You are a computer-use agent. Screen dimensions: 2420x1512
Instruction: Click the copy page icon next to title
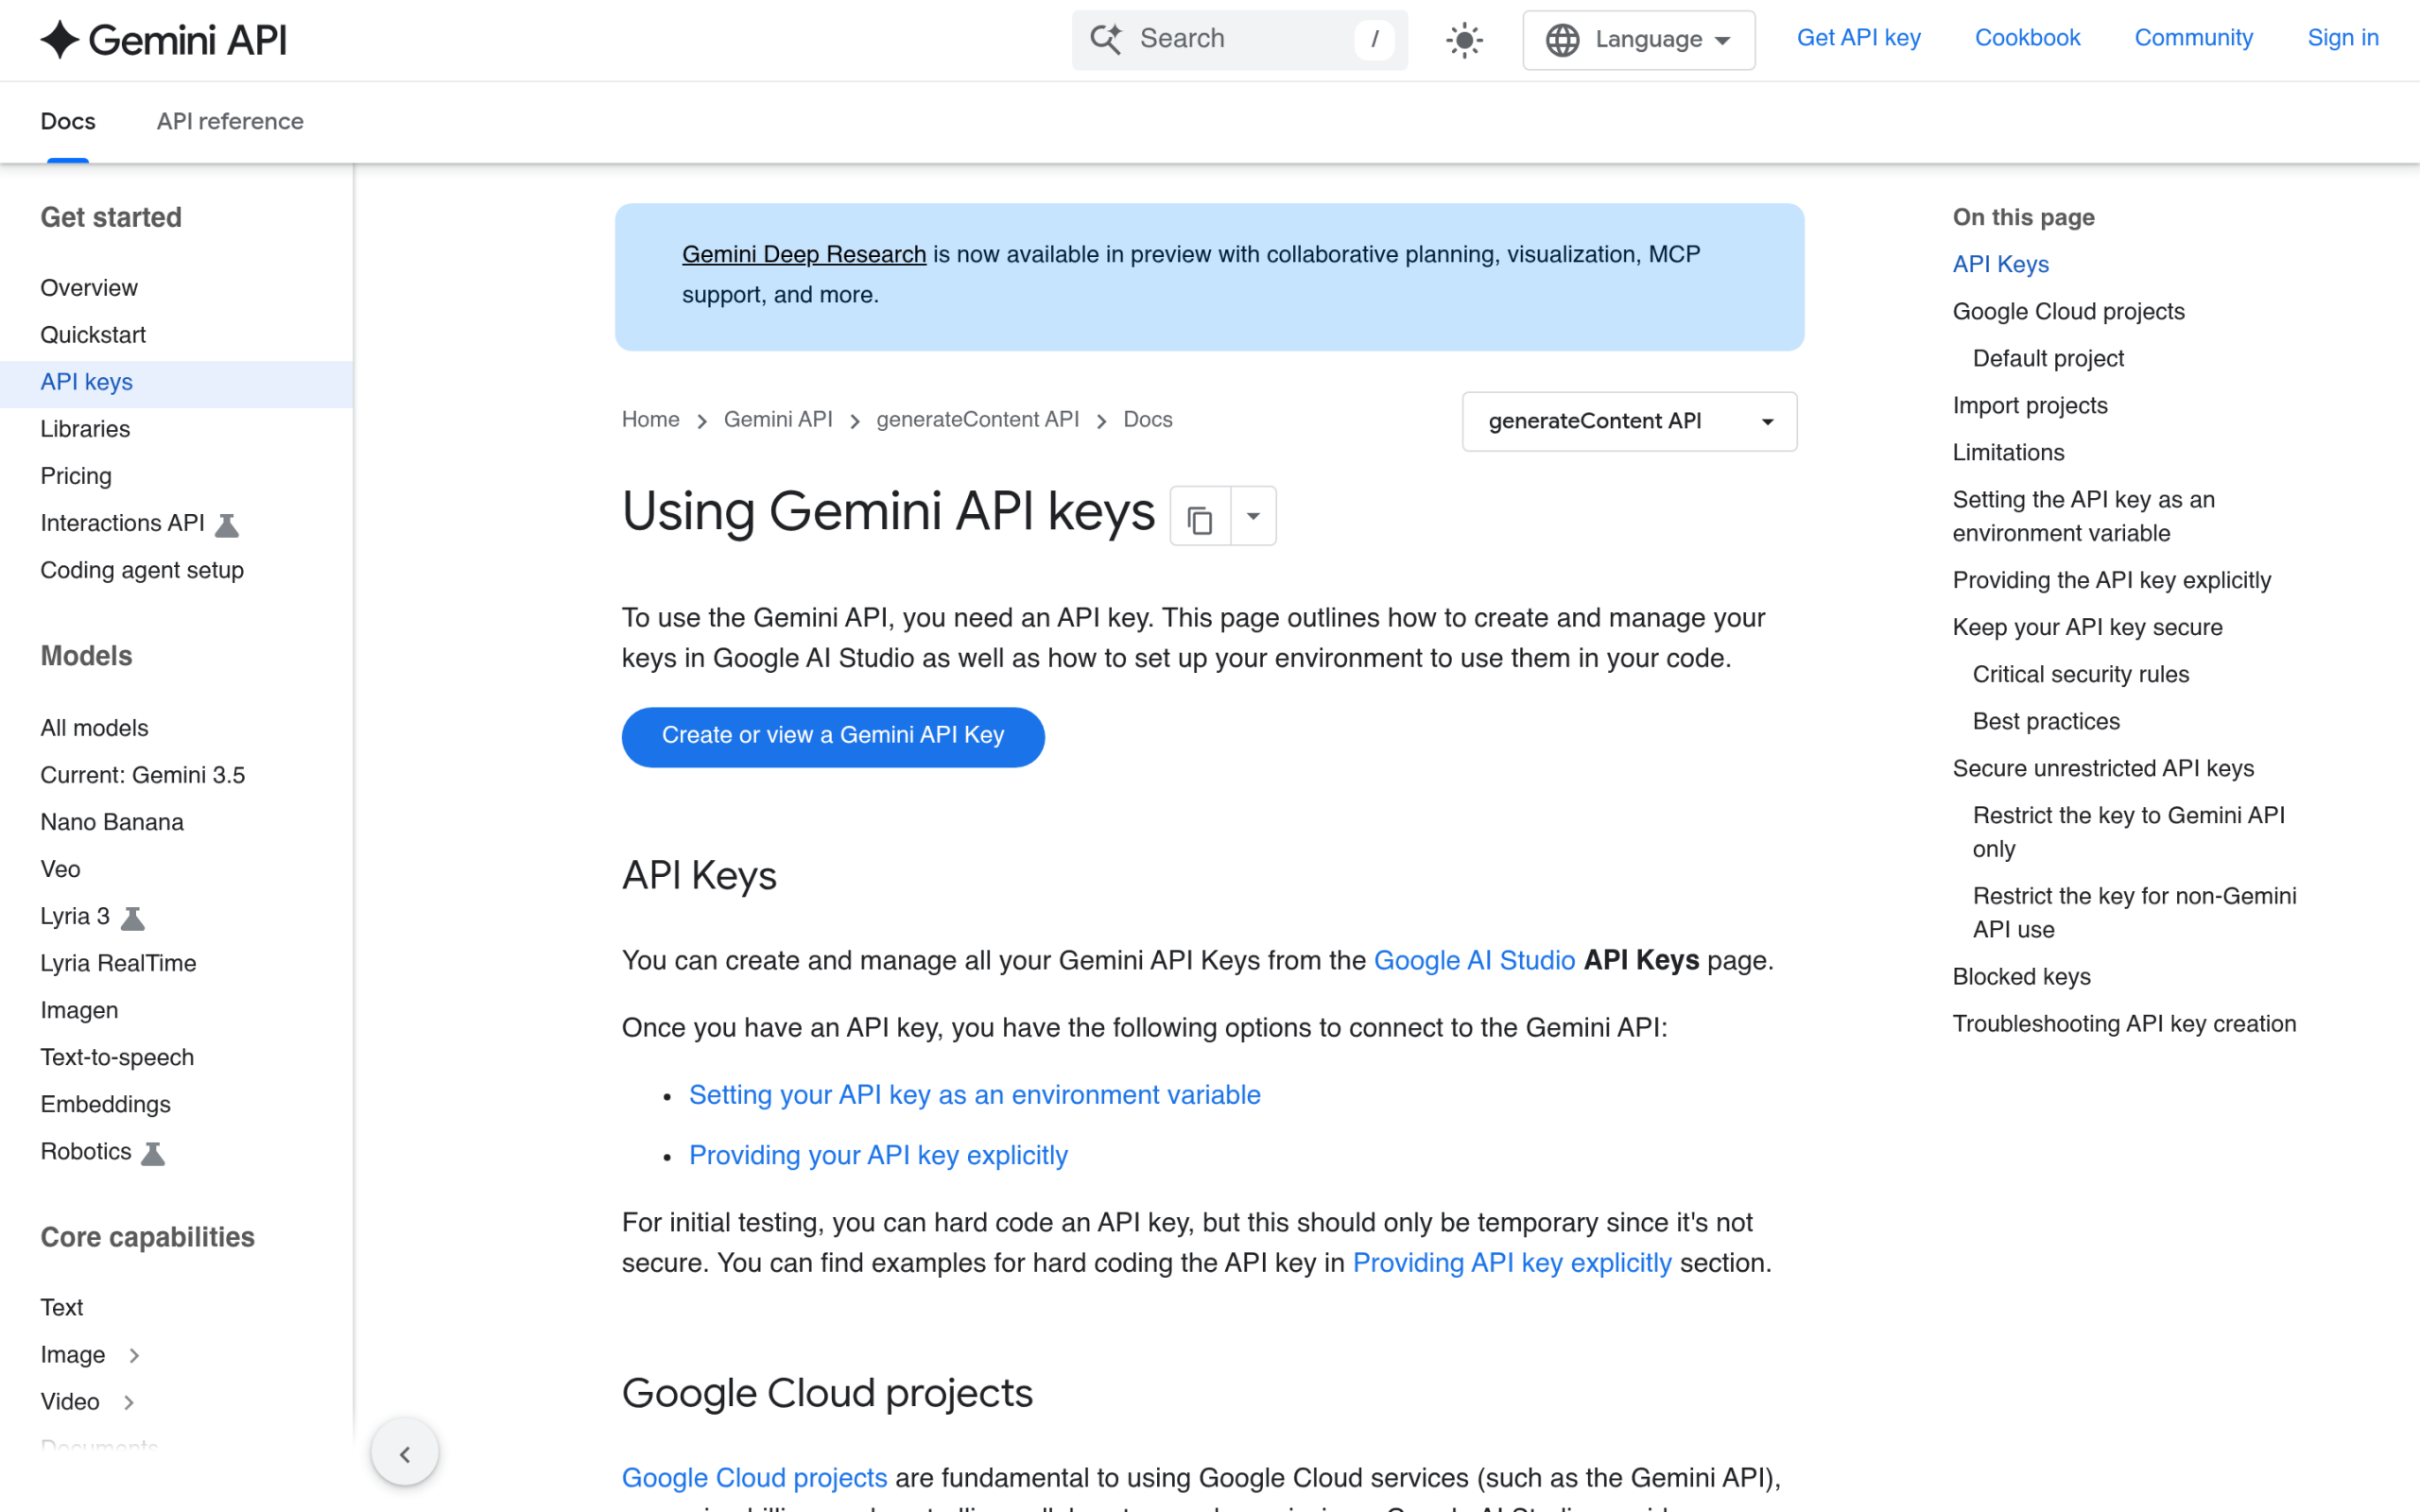(1200, 517)
